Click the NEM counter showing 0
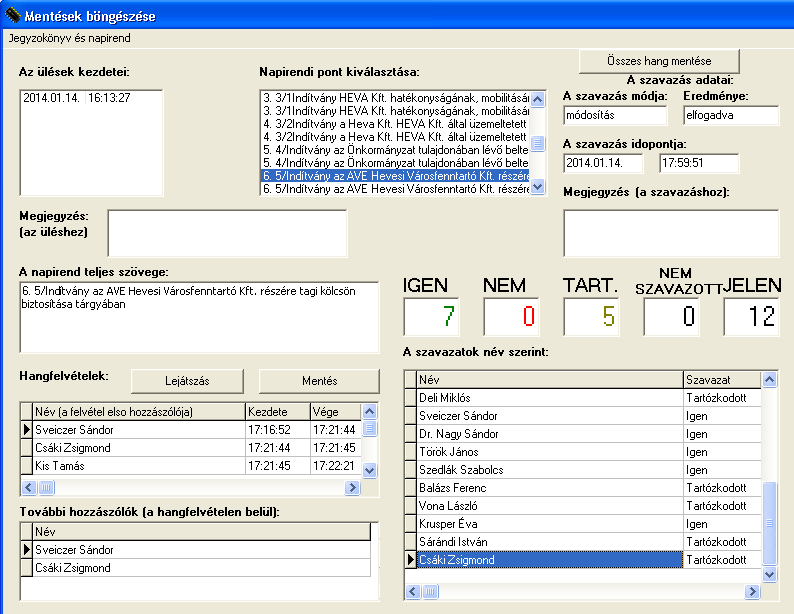 pos(511,316)
